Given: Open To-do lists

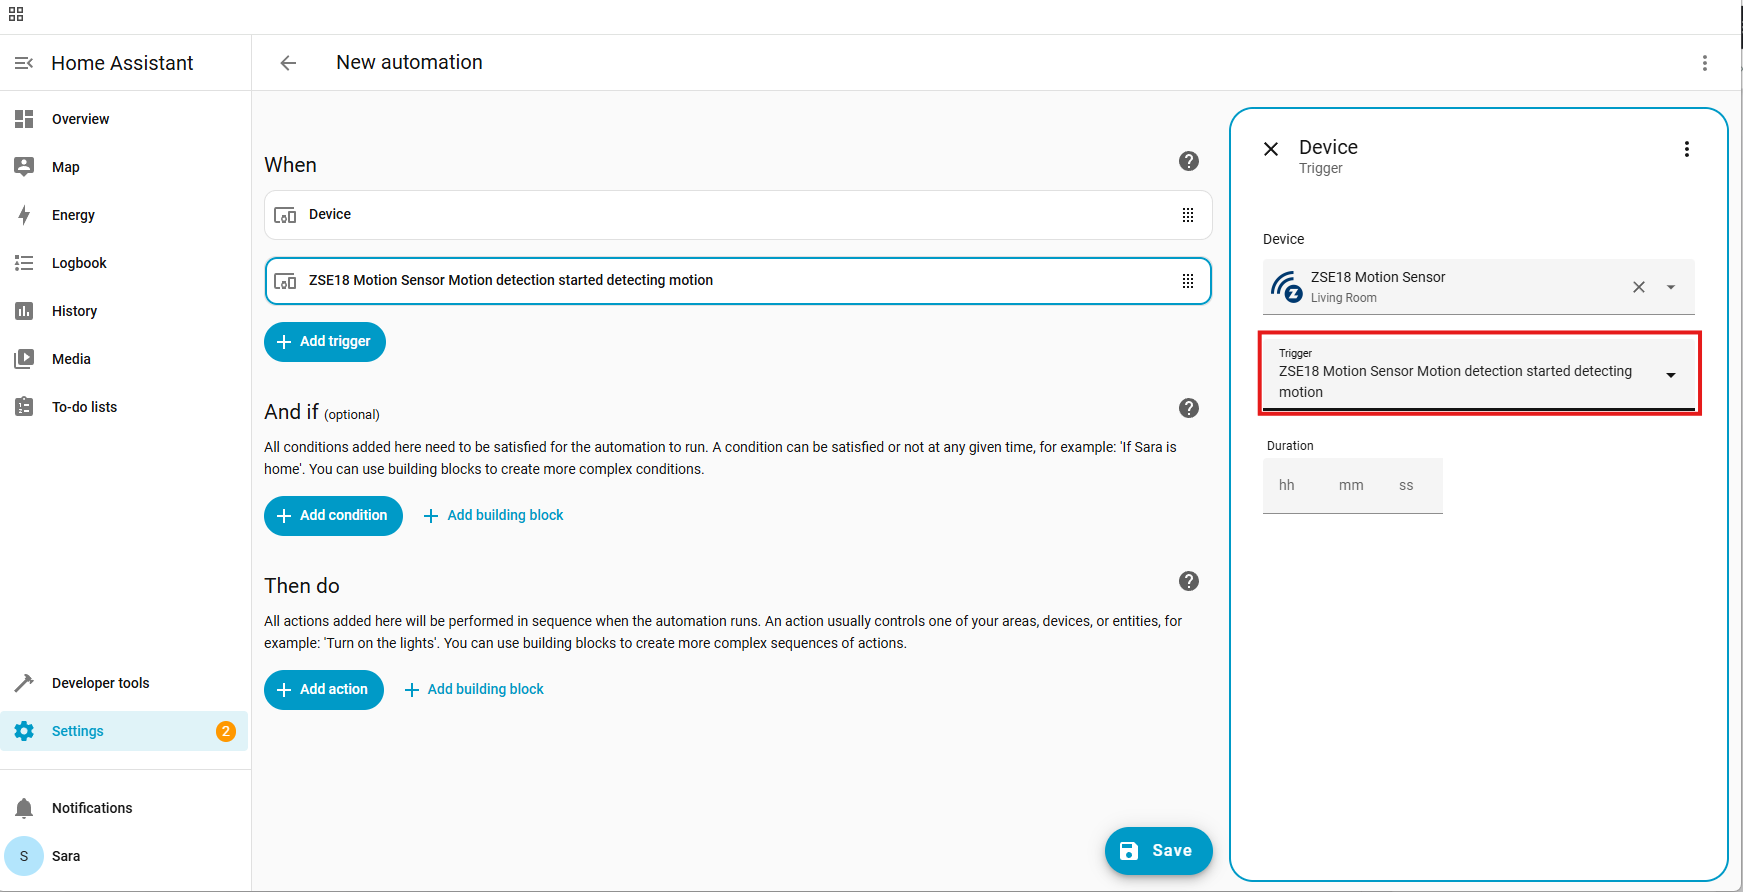Looking at the screenshot, I should point(125,407).
